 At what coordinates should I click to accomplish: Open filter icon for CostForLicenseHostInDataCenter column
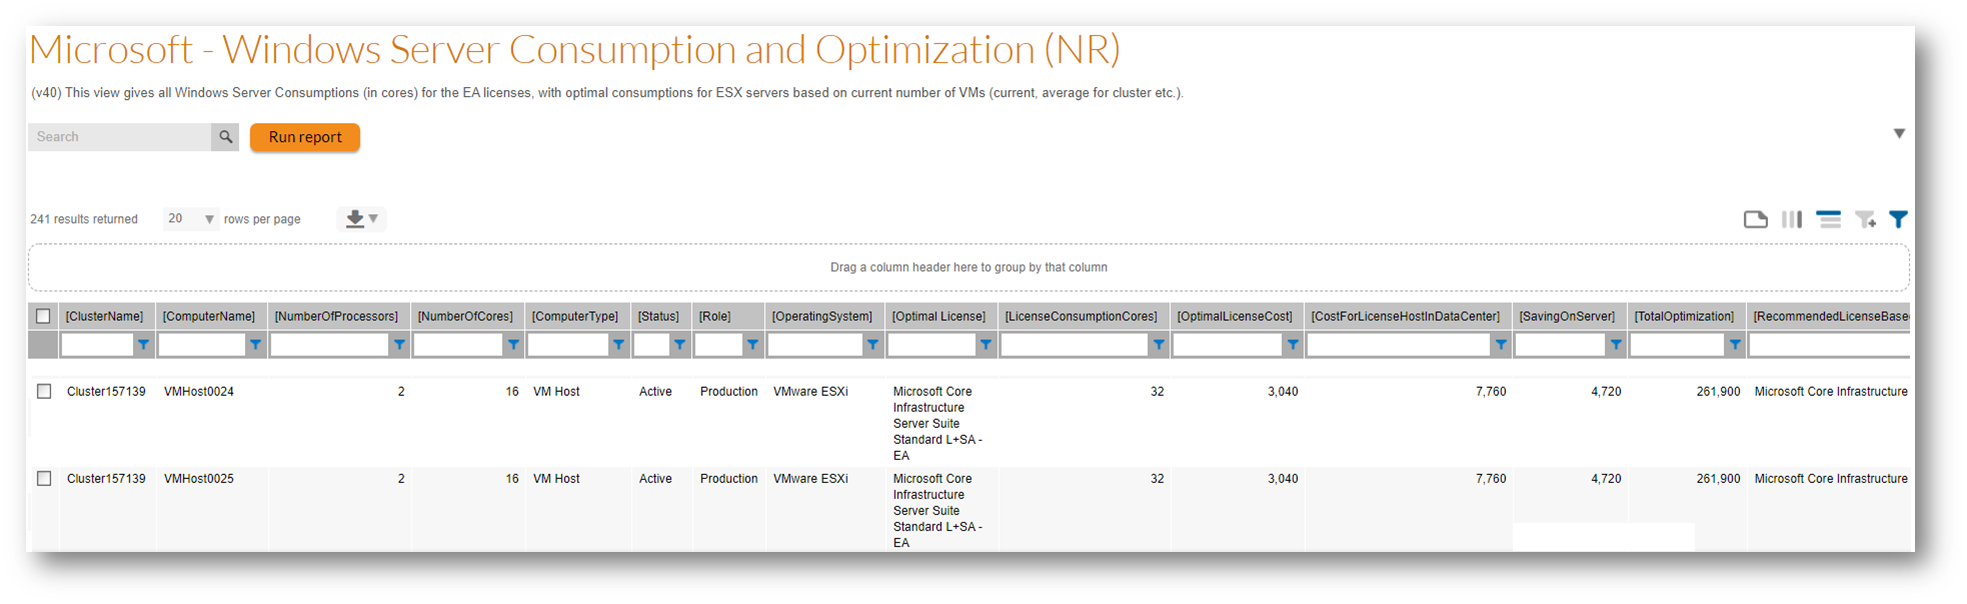tap(1501, 345)
